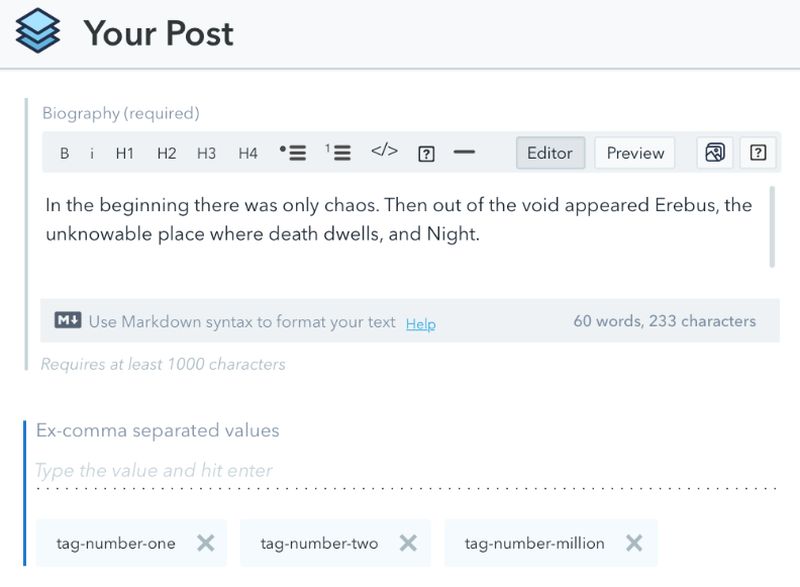
Task: Select the Editor tab
Action: (548, 153)
